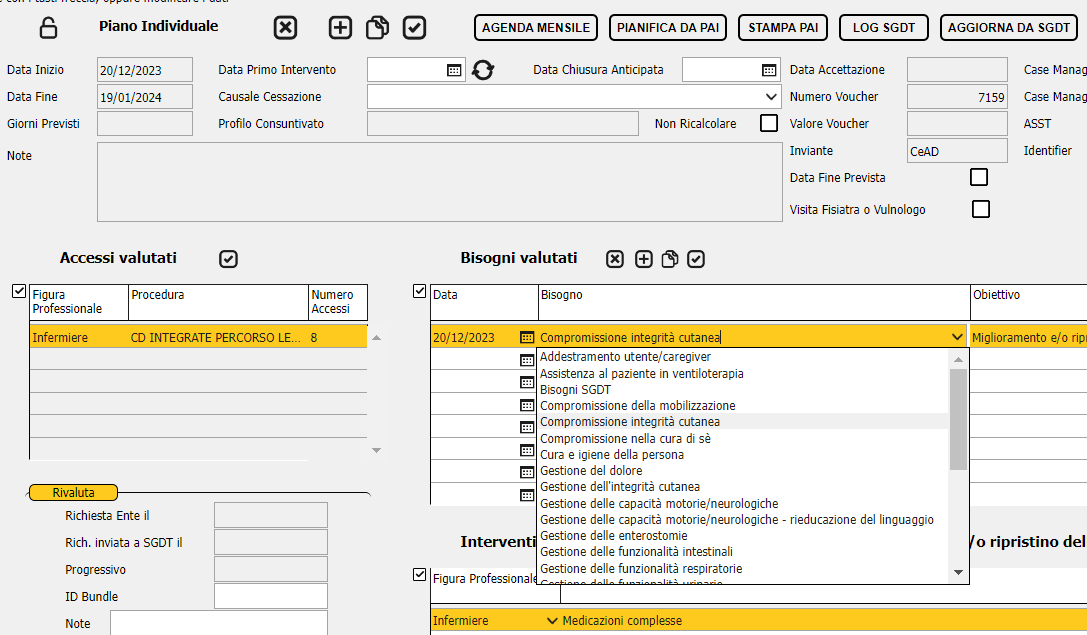This screenshot has height=635, width=1087.
Task: Choose Bisogni SGDT option in list
Action: tap(575, 390)
